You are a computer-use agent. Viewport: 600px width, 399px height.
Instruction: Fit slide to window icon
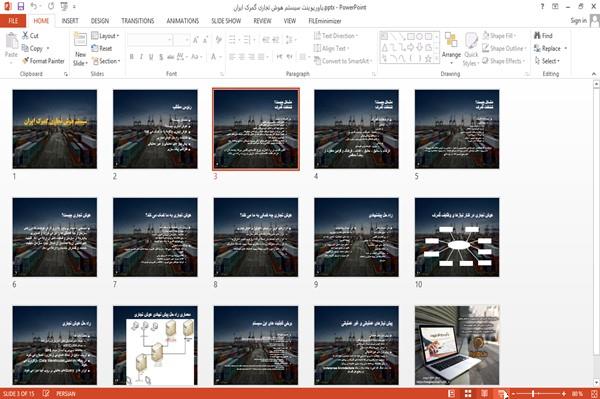[594, 393]
